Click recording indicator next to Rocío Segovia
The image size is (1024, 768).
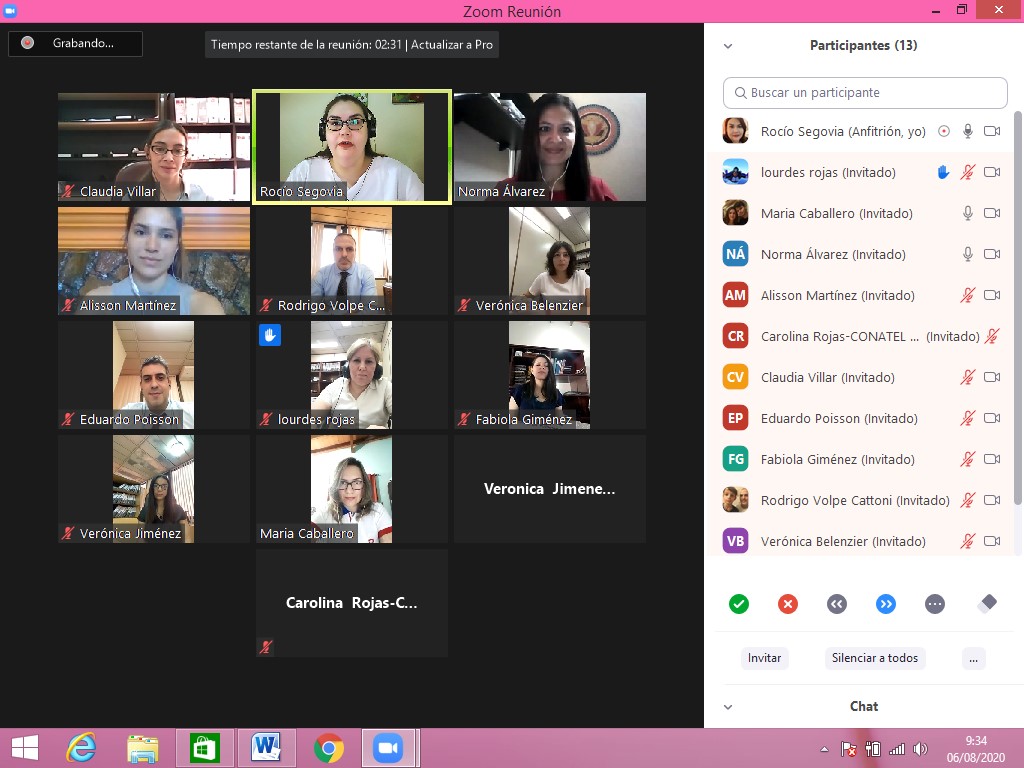(944, 131)
